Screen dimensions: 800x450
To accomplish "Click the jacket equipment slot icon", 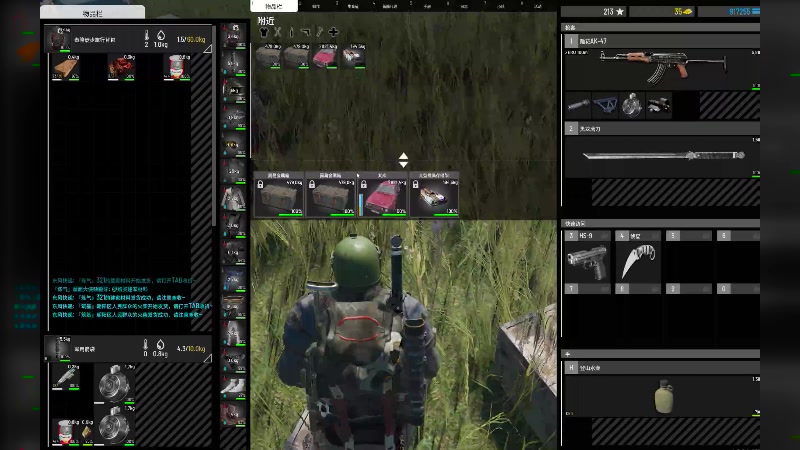I will pyautogui.click(x=233, y=198).
